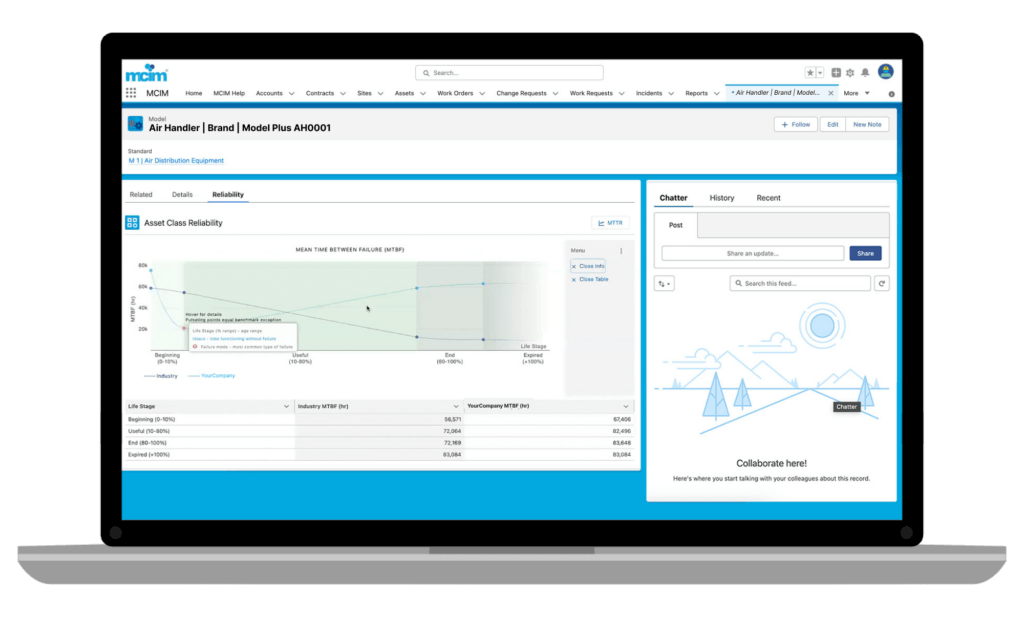Expand the Reports navigation dropdown
The height and width of the screenshot is (639, 1024).
coord(712,93)
